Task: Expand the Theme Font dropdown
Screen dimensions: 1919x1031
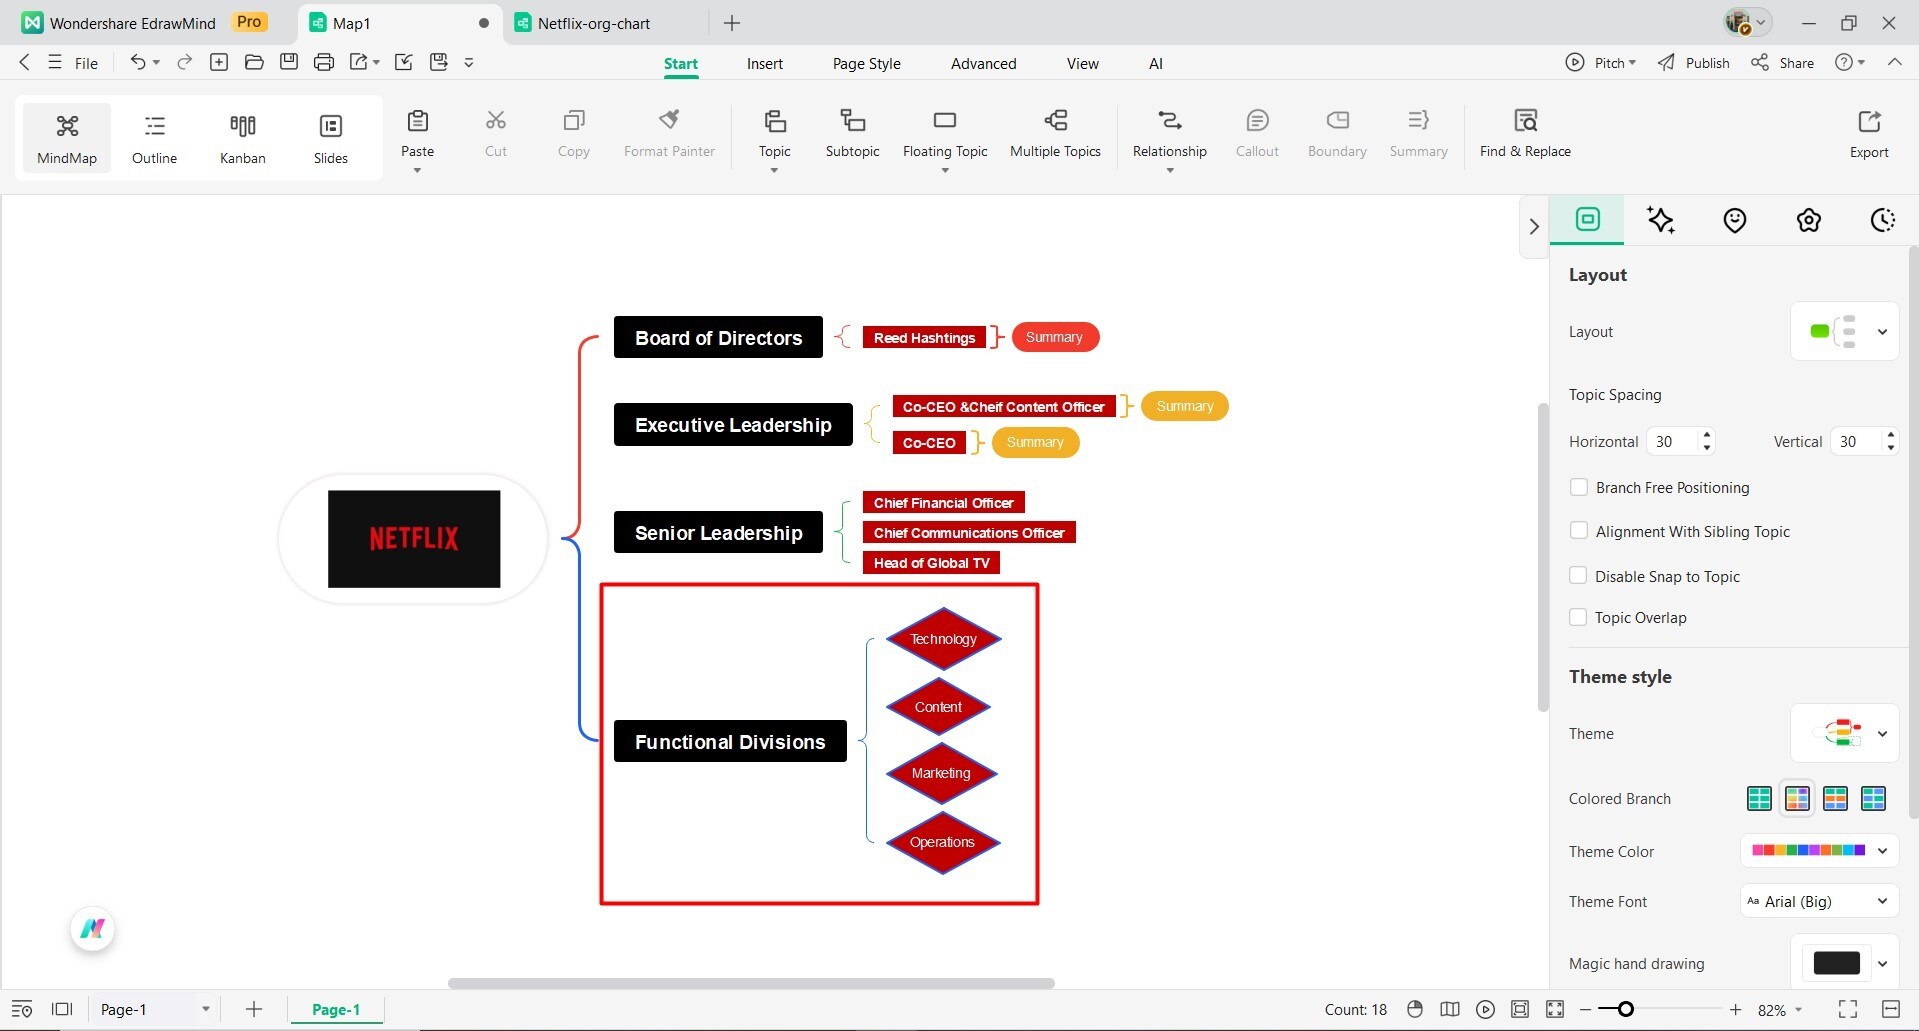Action: pyautogui.click(x=1819, y=901)
